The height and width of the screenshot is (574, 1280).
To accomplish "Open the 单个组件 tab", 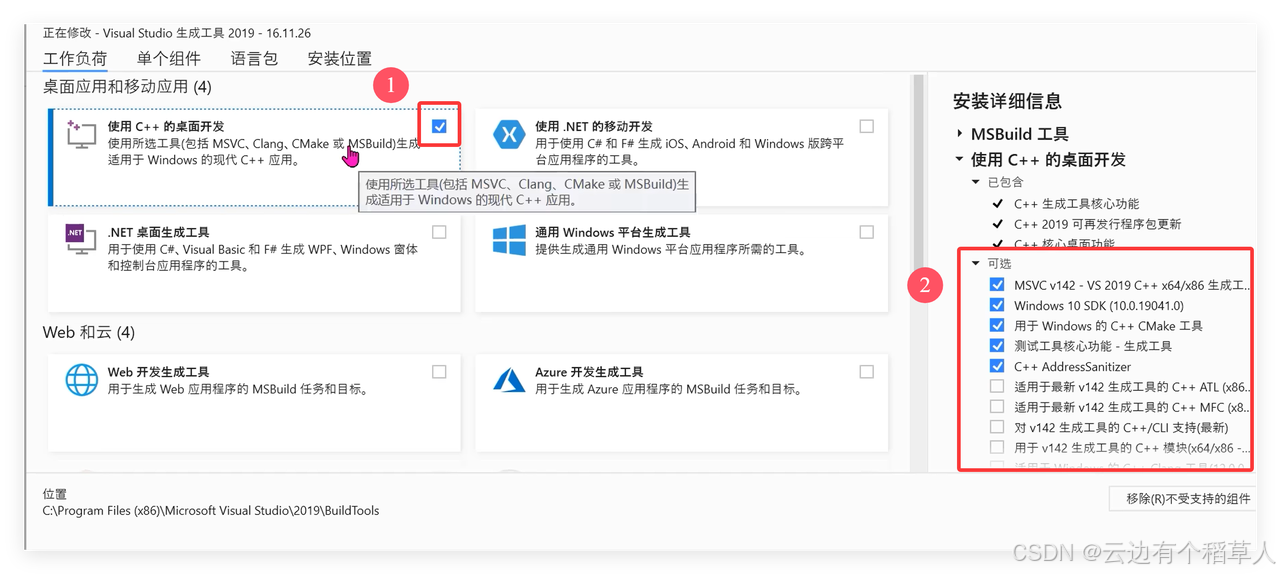I will pos(169,59).
